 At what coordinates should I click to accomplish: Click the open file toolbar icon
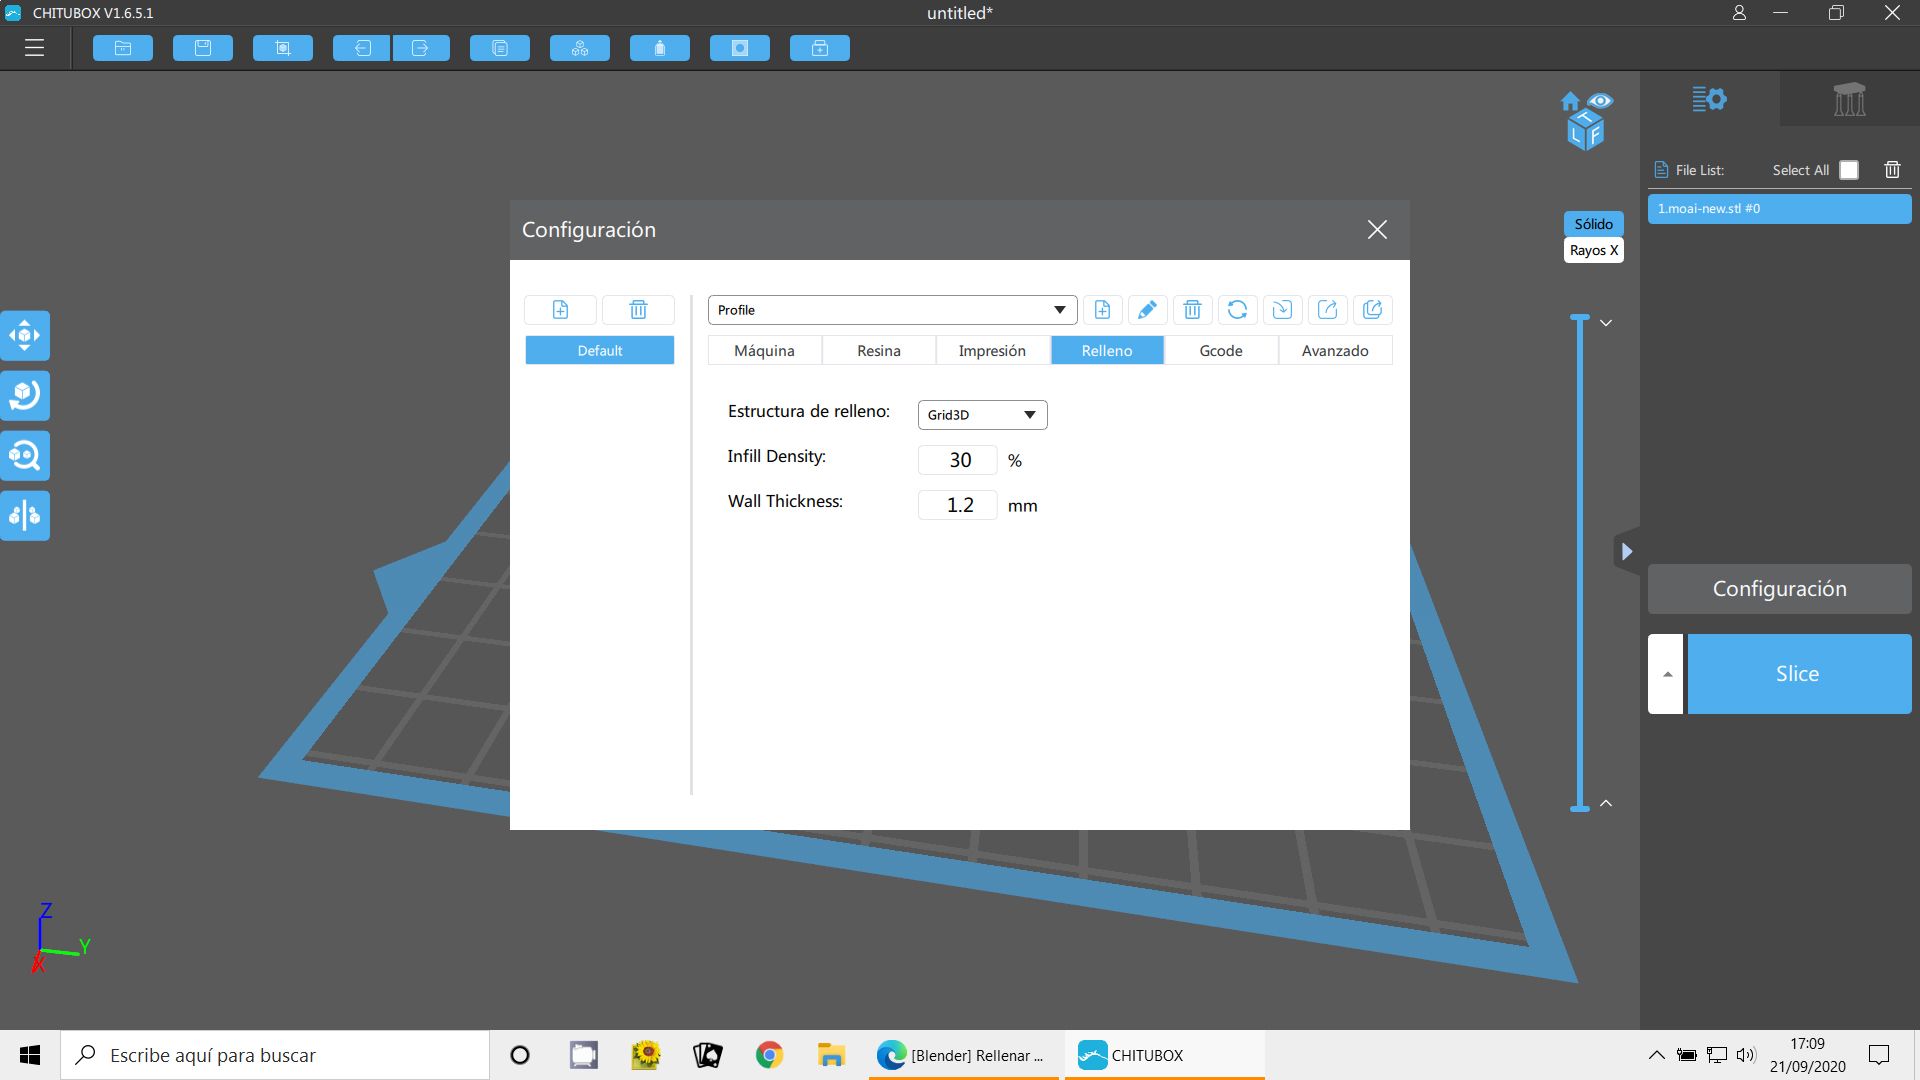(123, 48)
